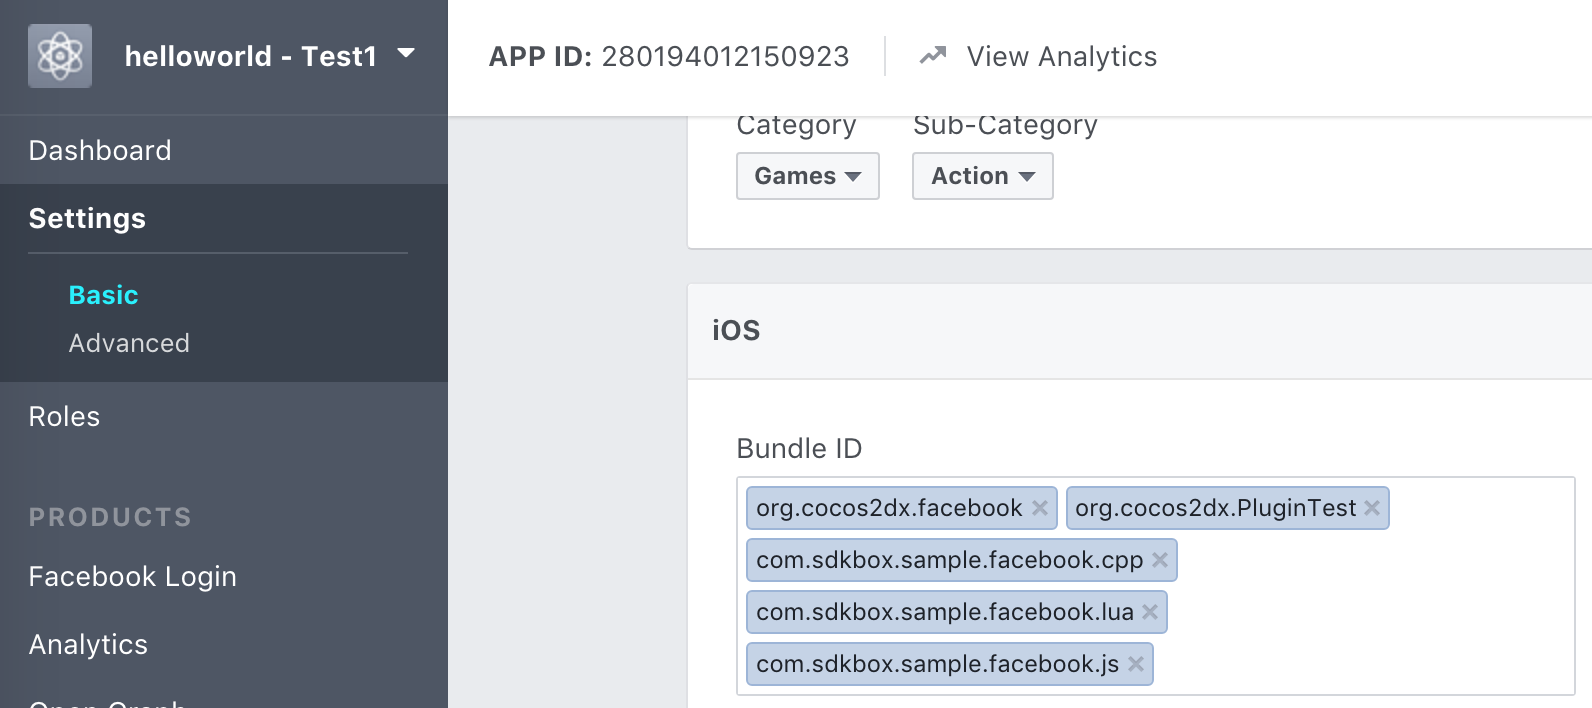Click the atom app logo icon
This screenshot has height=708, width=1592.
[x=60, y=56]
